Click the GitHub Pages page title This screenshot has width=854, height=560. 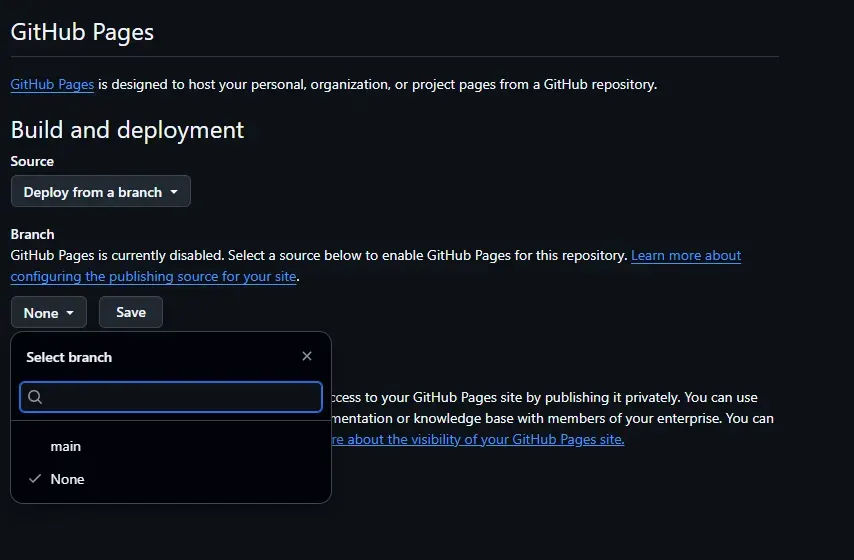tap(82, 32)
